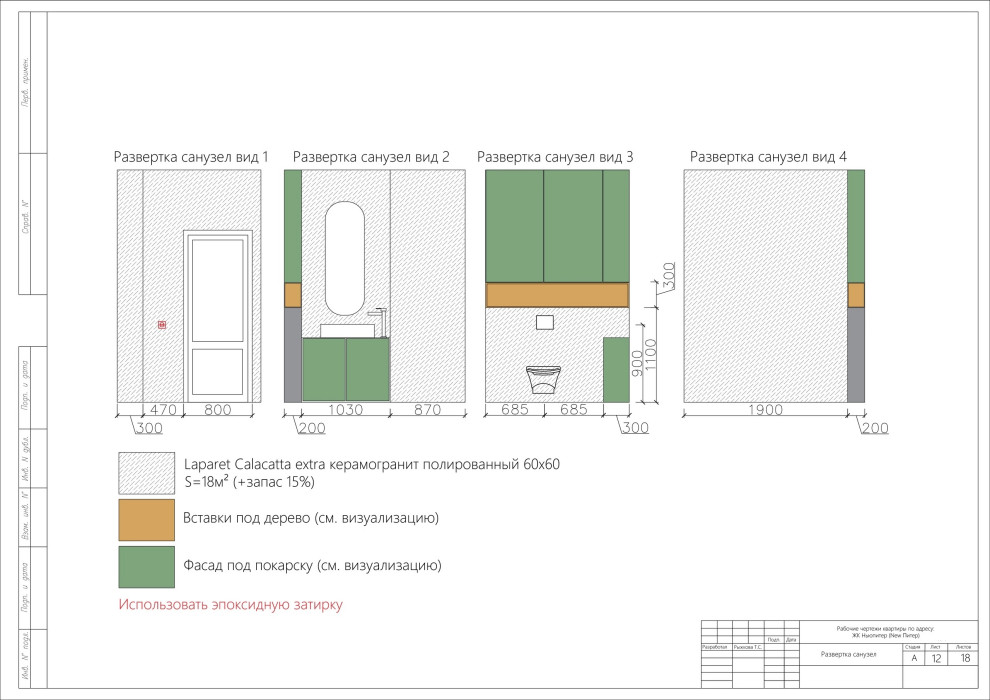Select the green vanity cabinet in view 2
Image resolution: width=990 pixels, height=700 pixels.
[345, 370]
